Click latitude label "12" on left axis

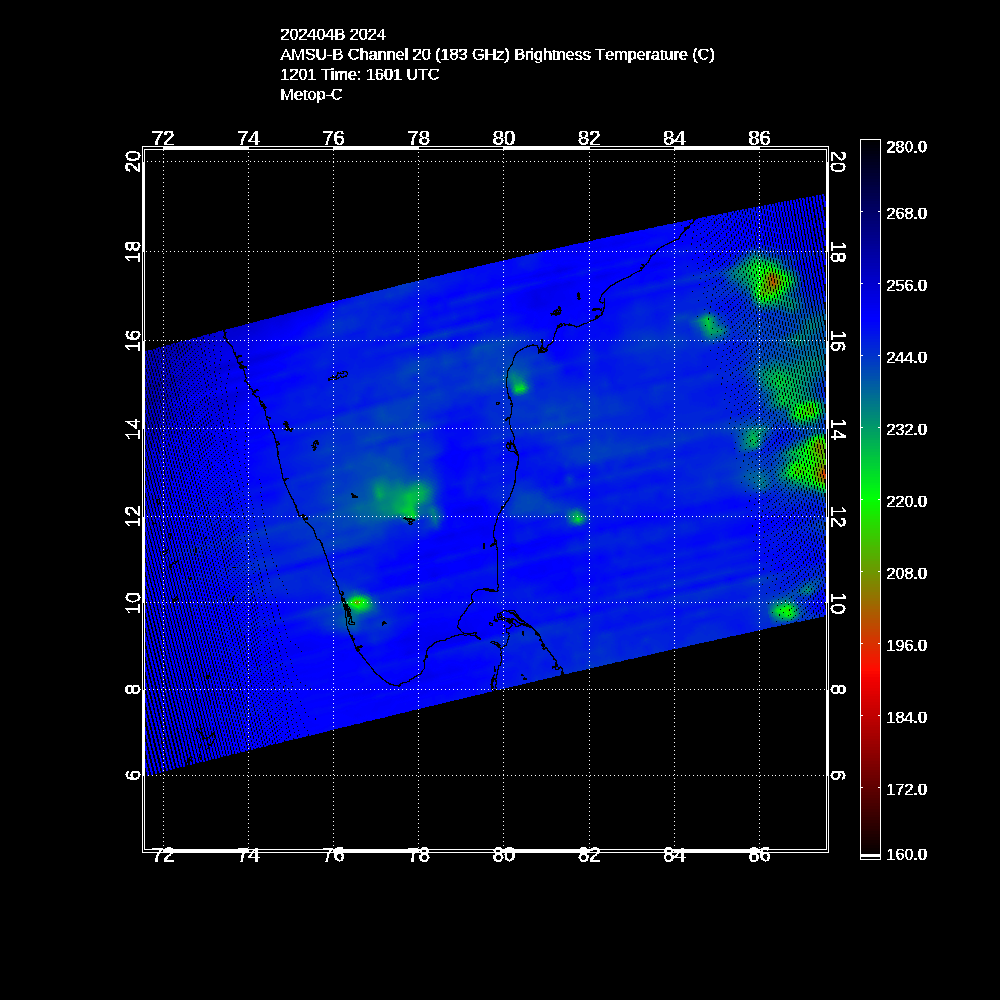133,517
